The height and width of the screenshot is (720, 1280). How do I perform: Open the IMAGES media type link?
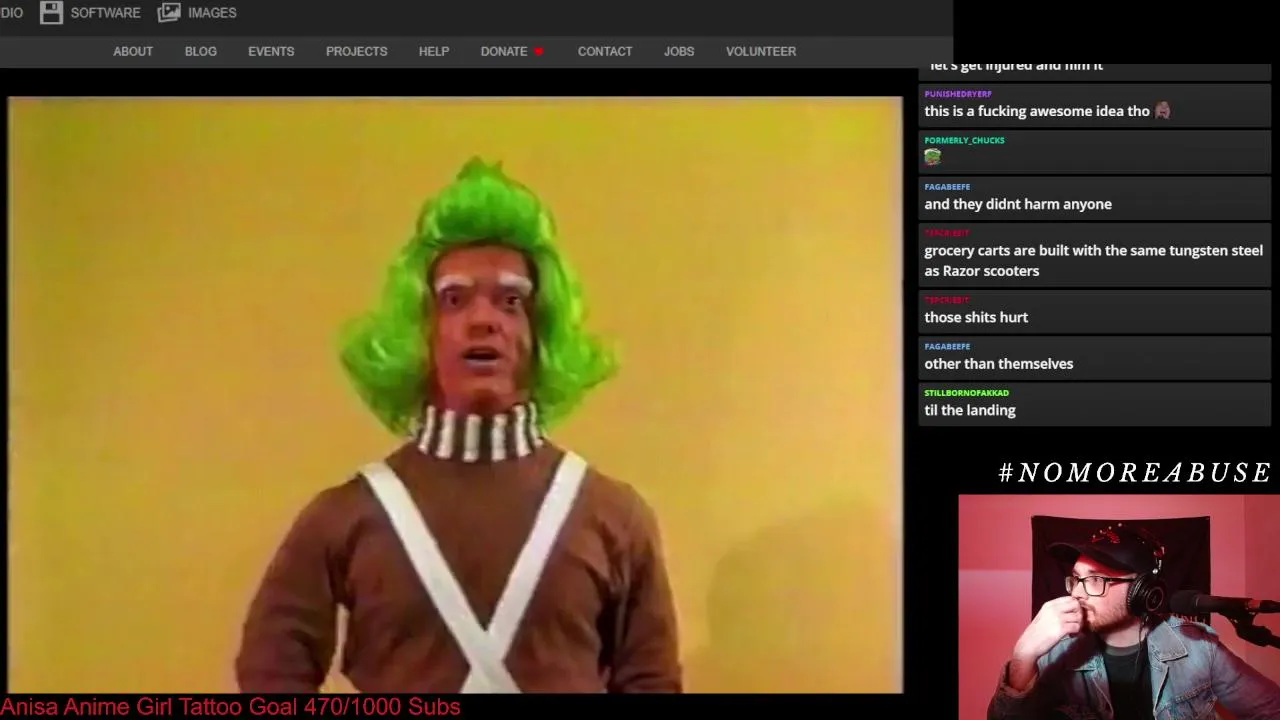coord(212,13)
